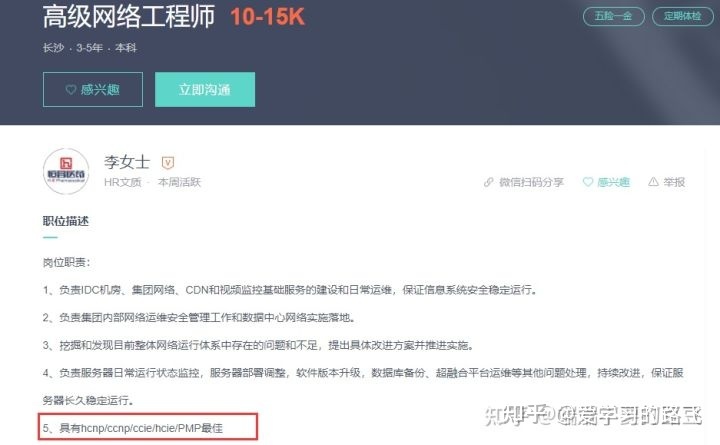The height and width of the screenshot is (445, 720).
Task: Click the HR文质 company label
Action: 123,182
